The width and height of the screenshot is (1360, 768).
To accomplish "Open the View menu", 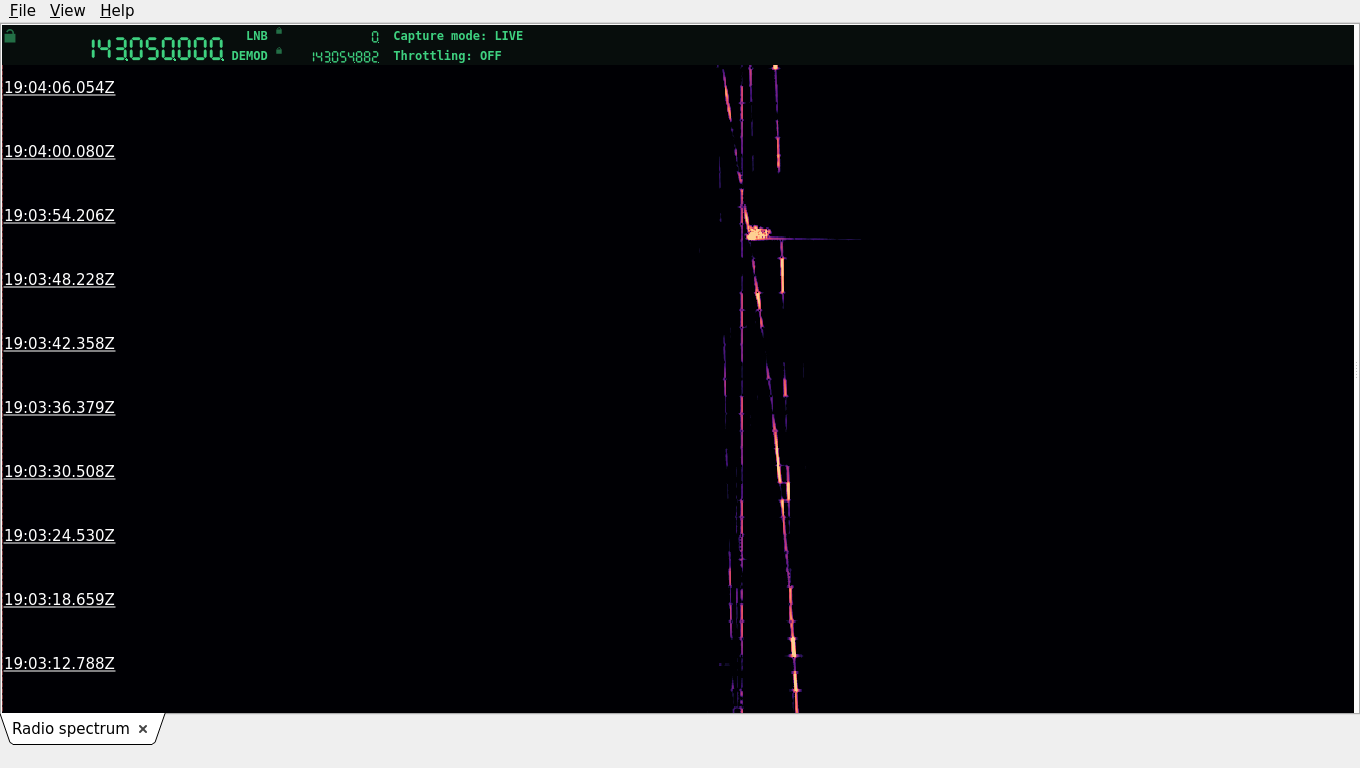I will (x=67, y=11).
